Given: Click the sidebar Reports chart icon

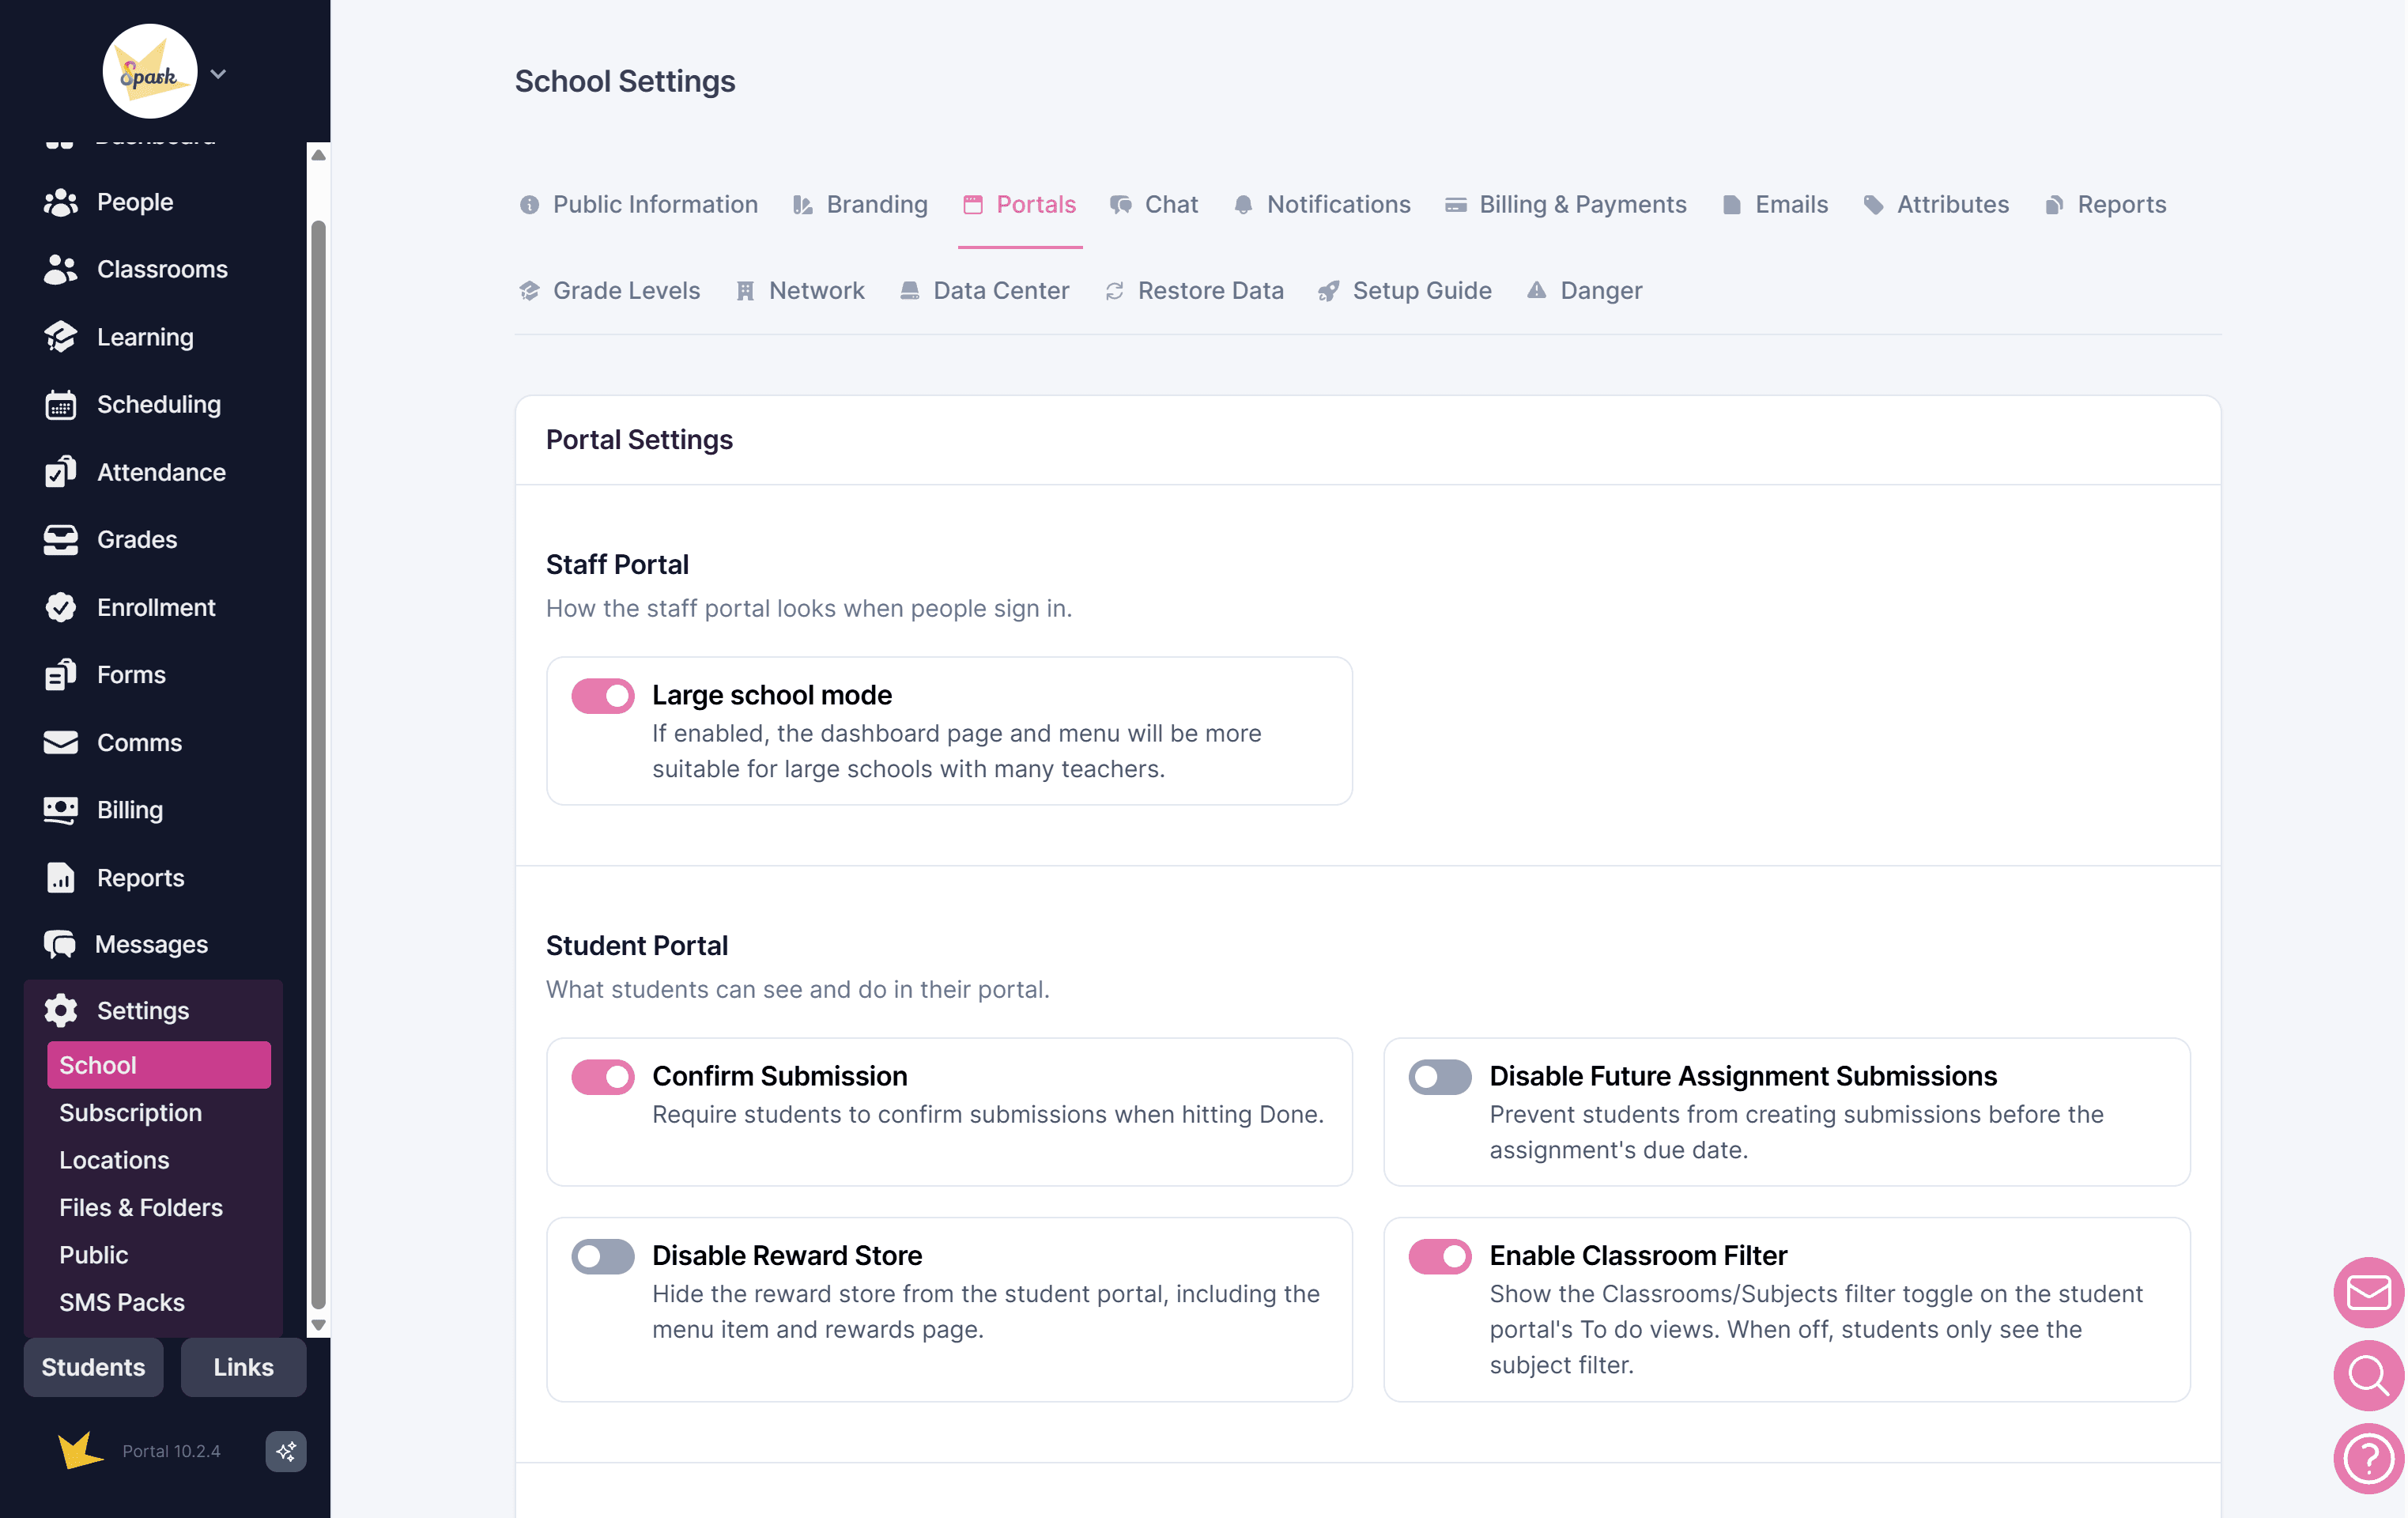Looking at the screenshot, I should pos(60,878).
